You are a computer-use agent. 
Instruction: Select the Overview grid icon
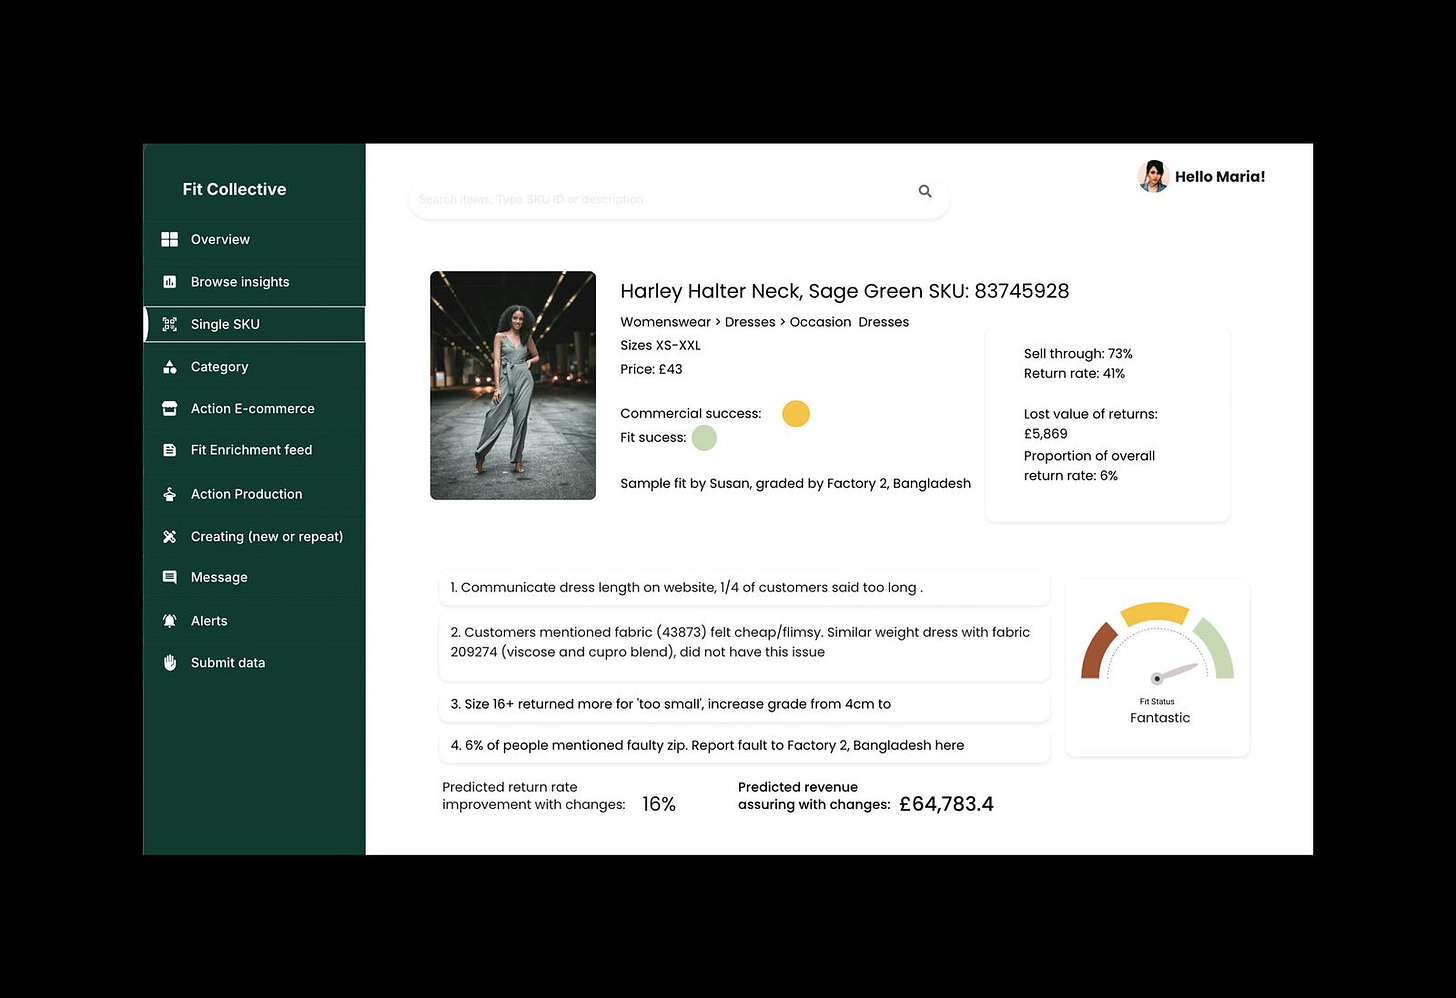pyautogui.click(x=170, y=239)
